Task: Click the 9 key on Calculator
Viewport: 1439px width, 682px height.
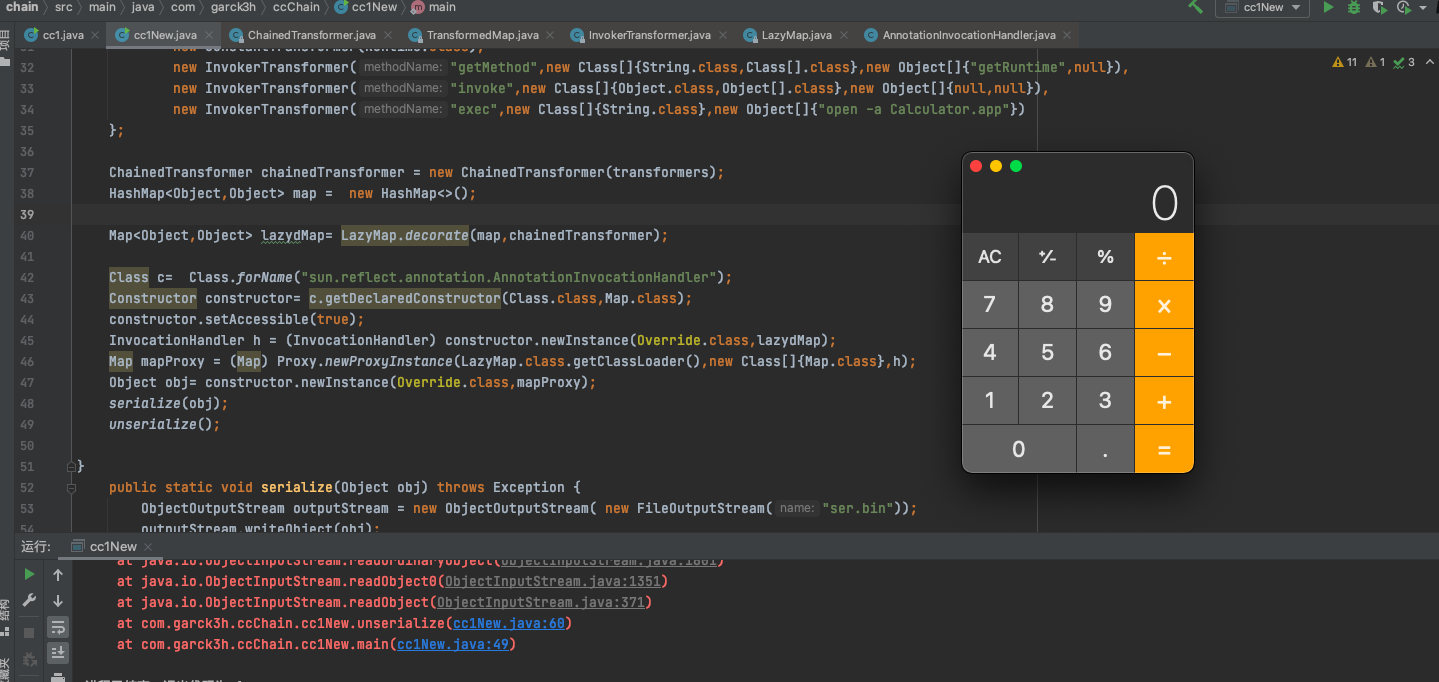Action: click(1105, 305)
